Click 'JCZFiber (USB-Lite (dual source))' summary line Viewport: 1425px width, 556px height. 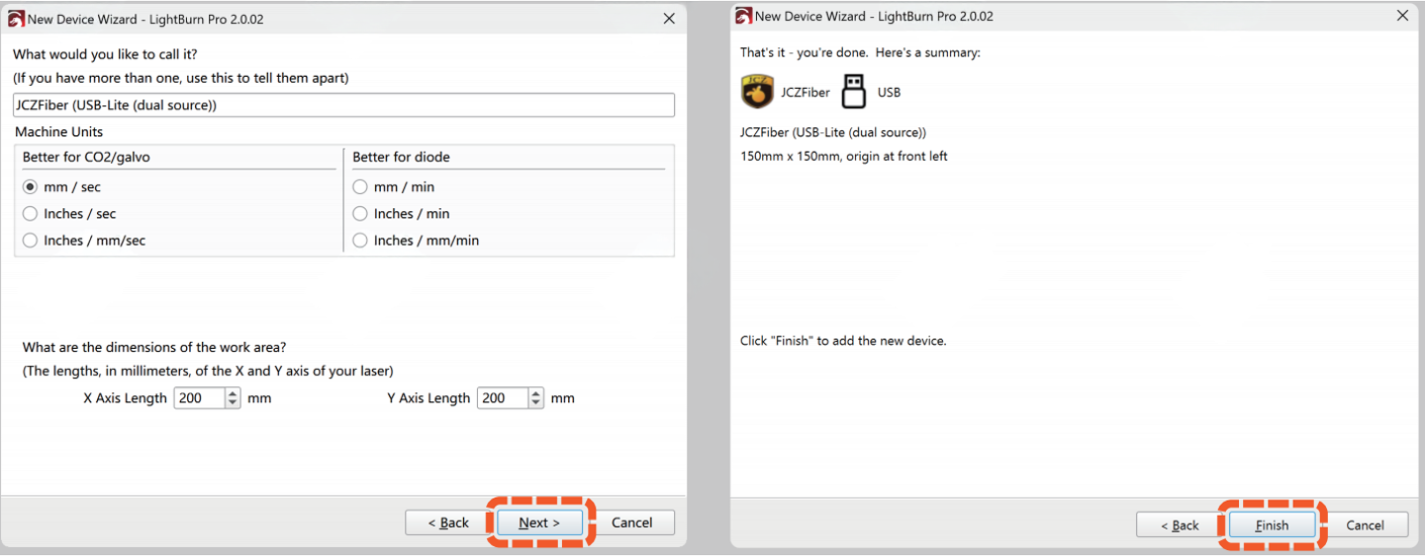coord(833,132)
